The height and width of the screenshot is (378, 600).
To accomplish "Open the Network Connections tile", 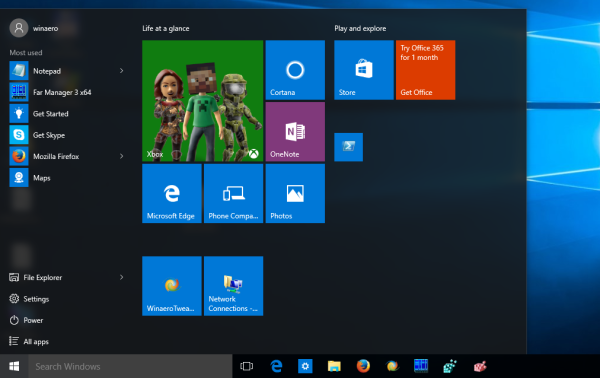I will pos(233,286).
